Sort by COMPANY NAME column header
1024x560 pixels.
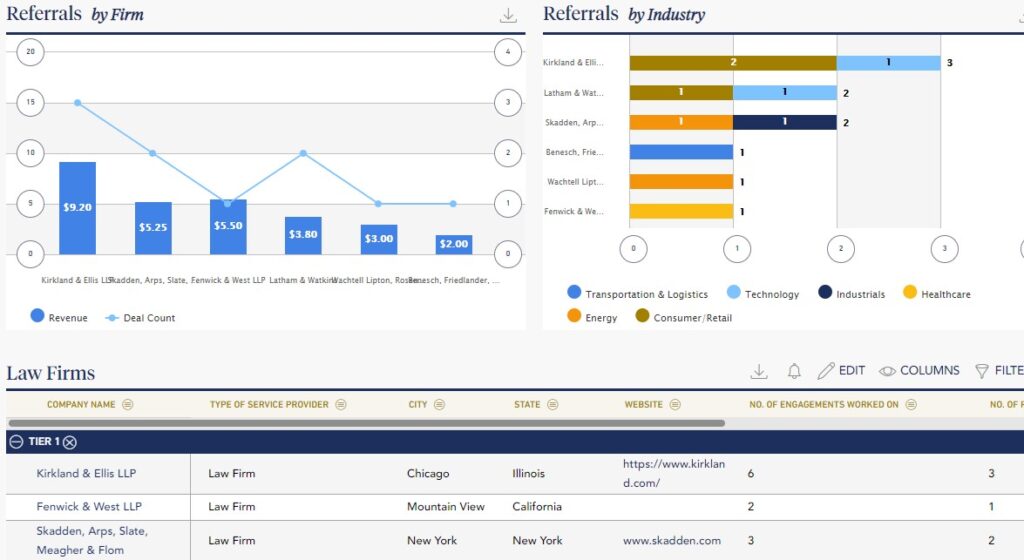(x=81, y=405)
